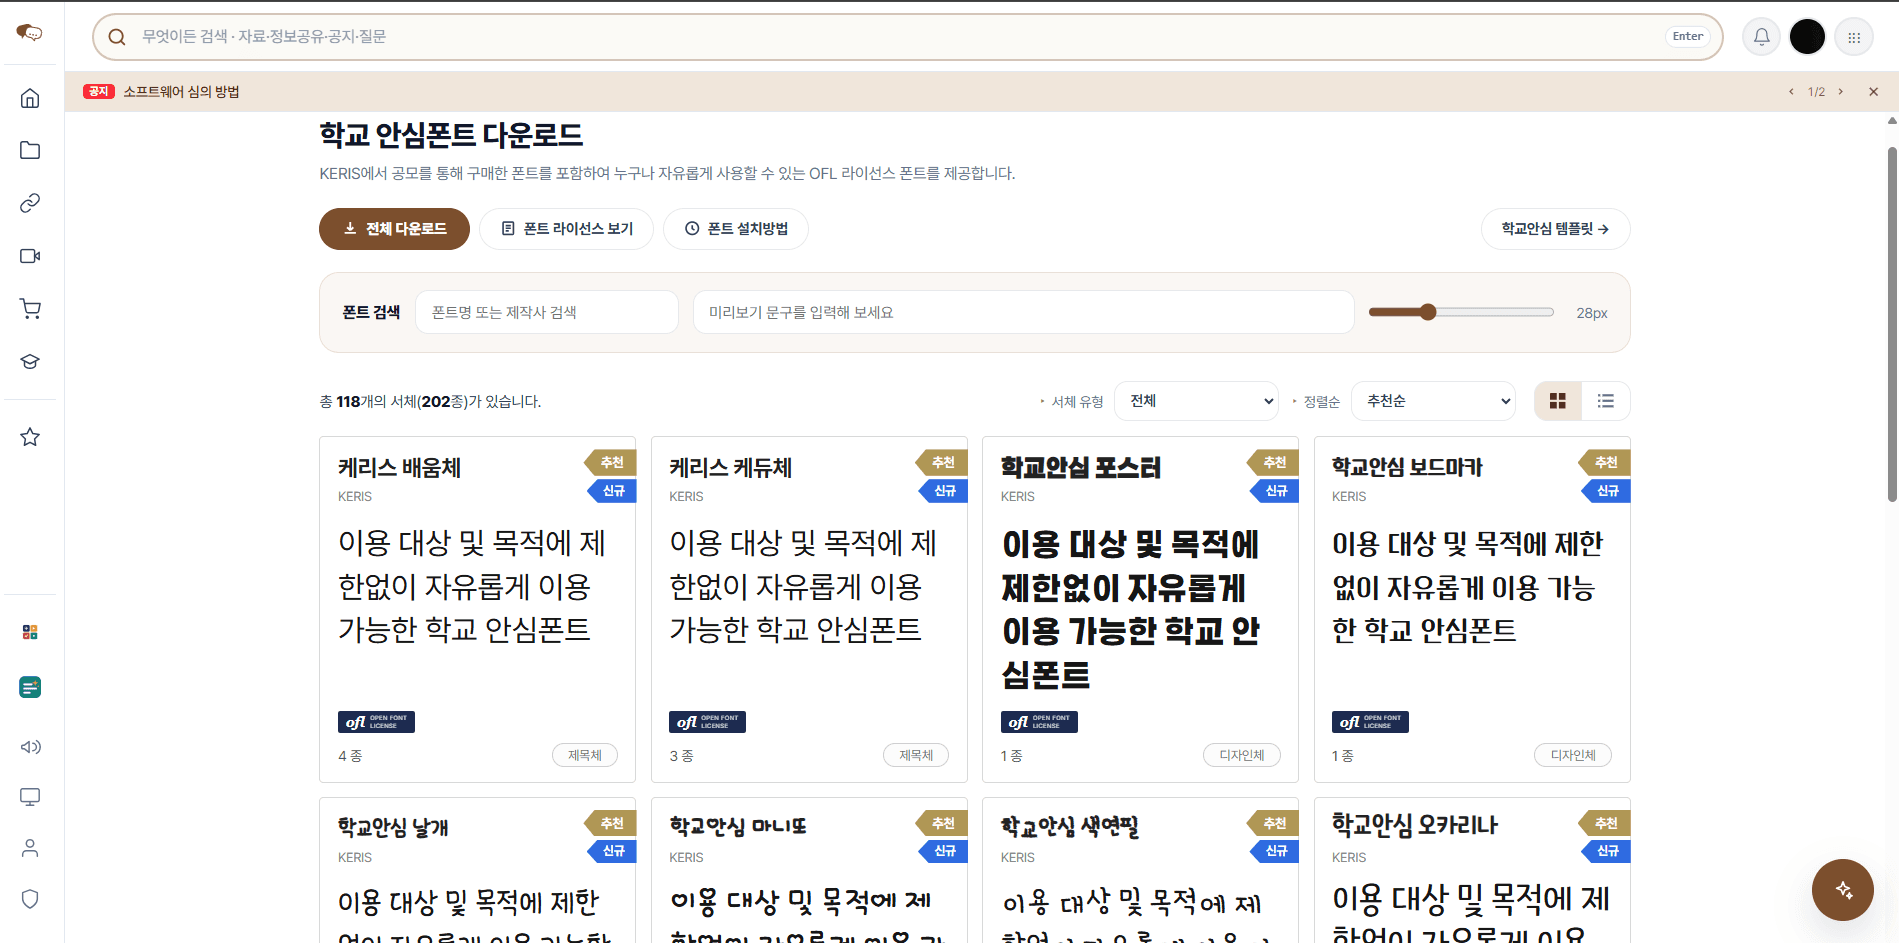
Task: Click 디자인체 tag on 학교안심 보드마카
Action: (x=1573, y=755)
